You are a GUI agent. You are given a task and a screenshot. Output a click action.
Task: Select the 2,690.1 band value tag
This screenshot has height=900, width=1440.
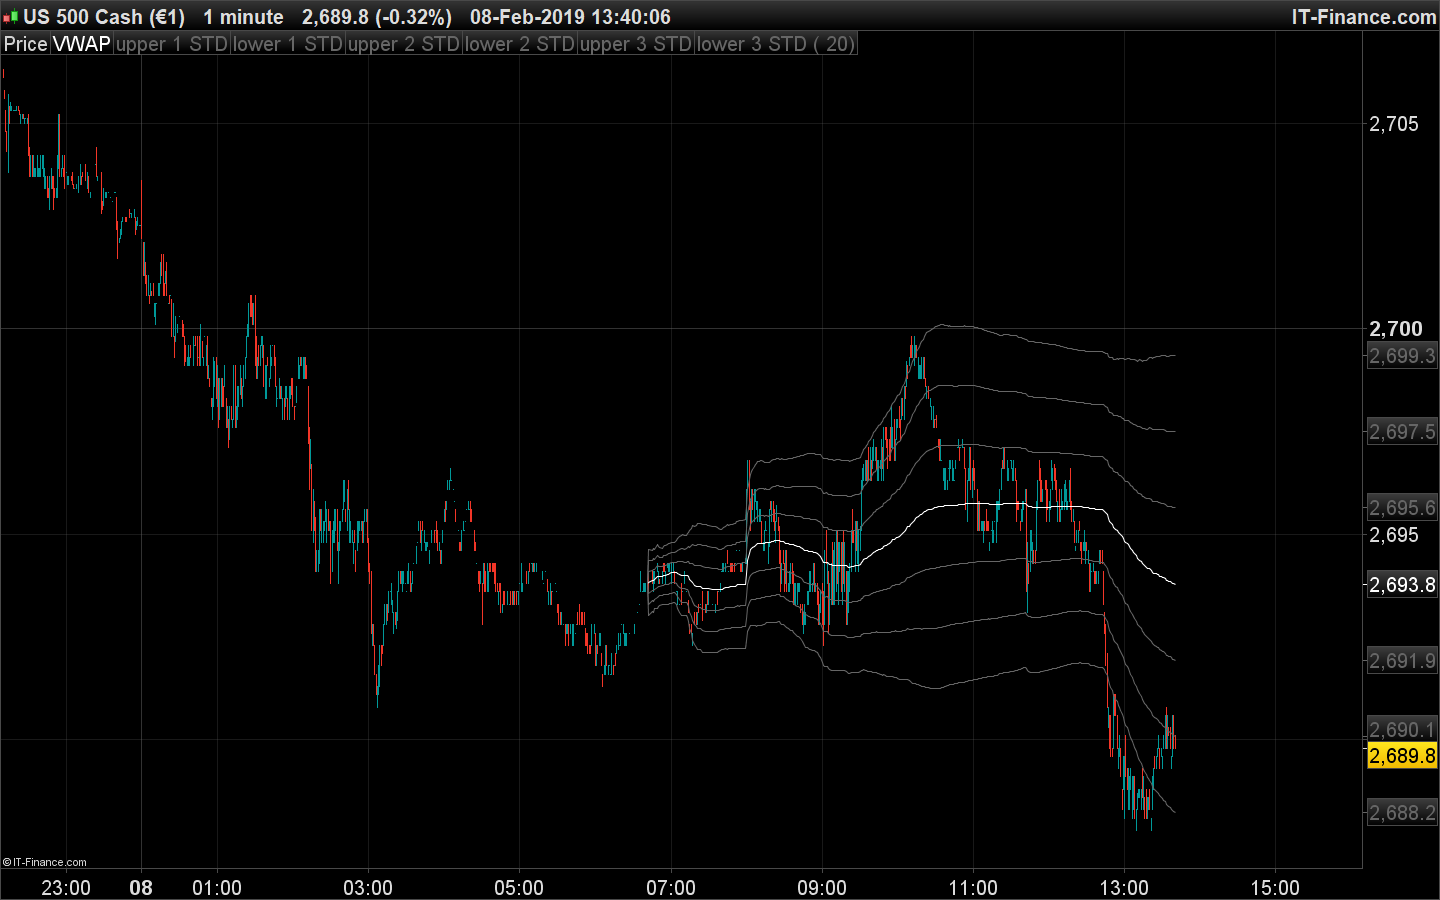point(1402,730)
